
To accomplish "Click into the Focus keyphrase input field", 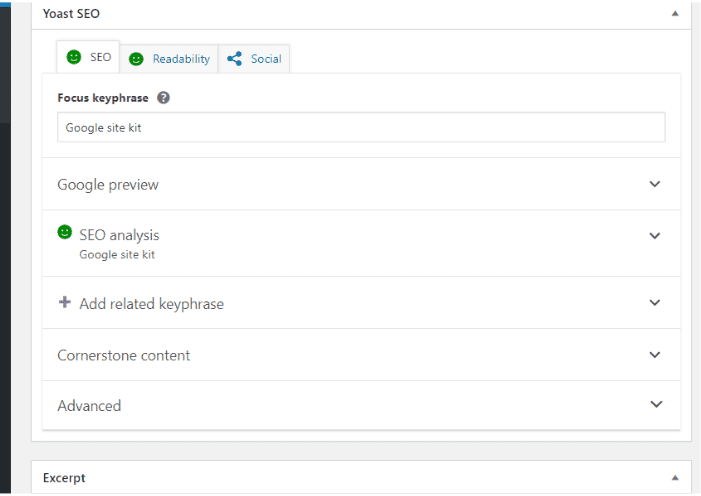I will point(361,127).
